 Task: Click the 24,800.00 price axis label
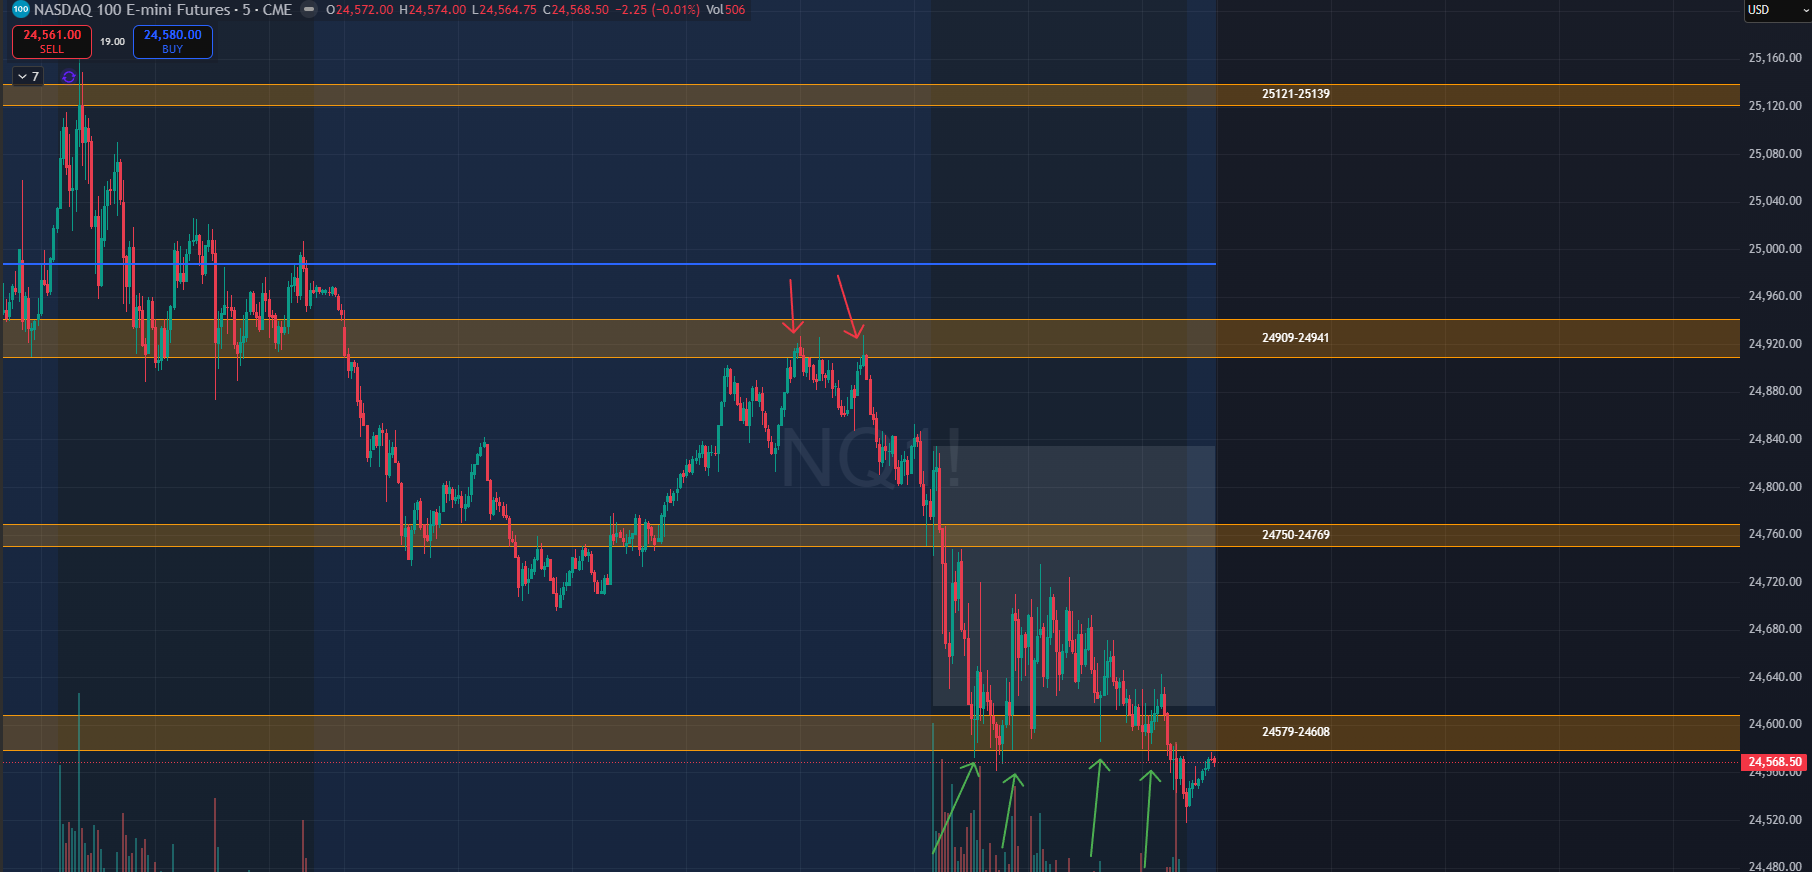pos(1775,487)
